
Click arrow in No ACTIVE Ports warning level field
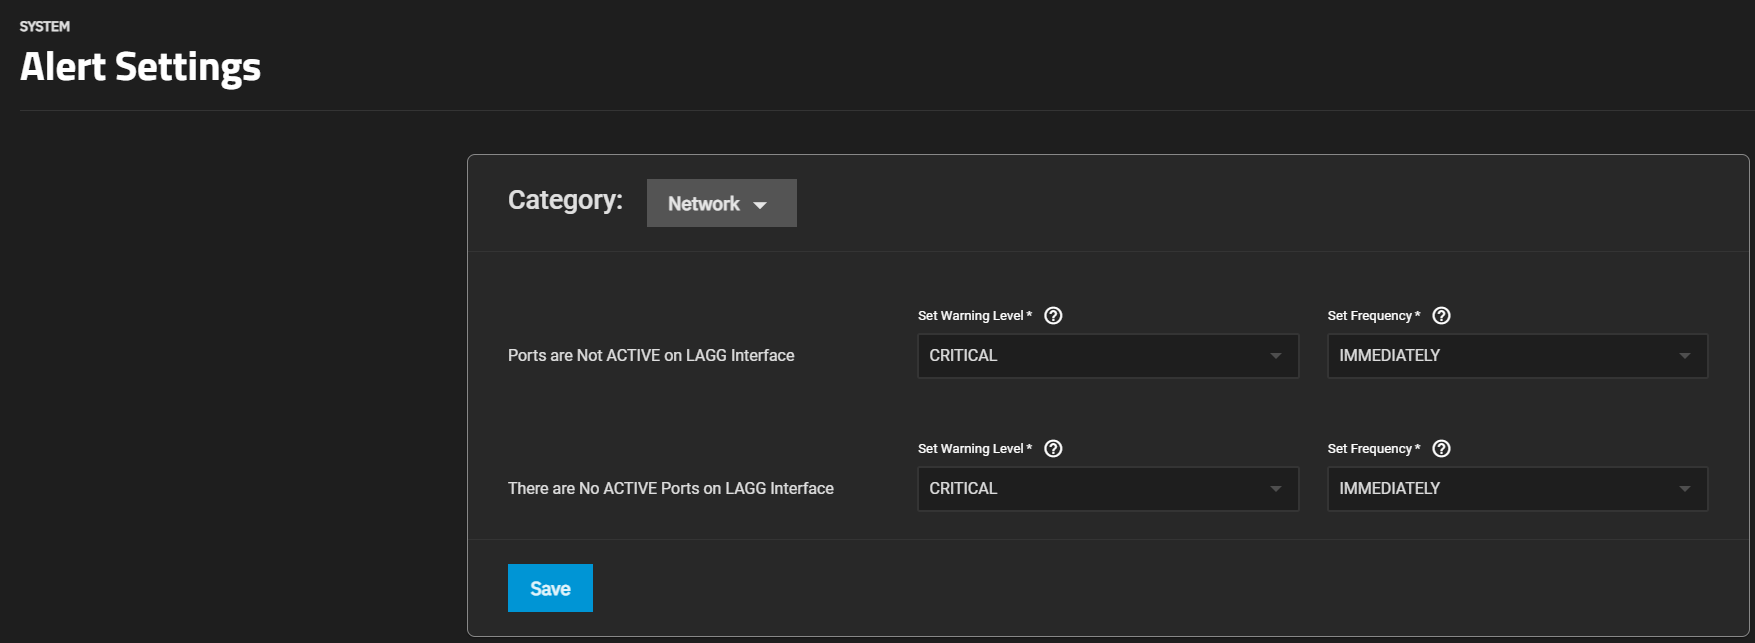(x=1275, y=489)
